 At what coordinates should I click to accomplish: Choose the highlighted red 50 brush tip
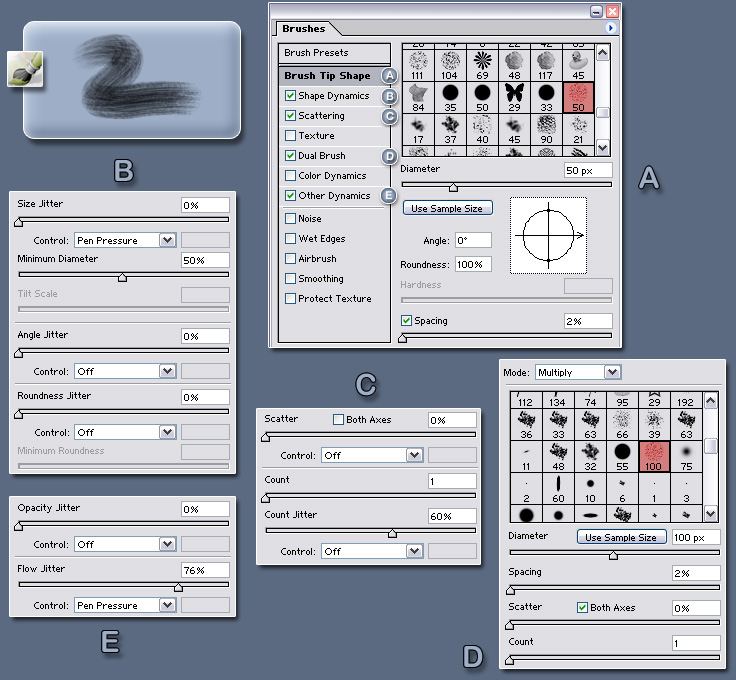click(x=579, y=100)
